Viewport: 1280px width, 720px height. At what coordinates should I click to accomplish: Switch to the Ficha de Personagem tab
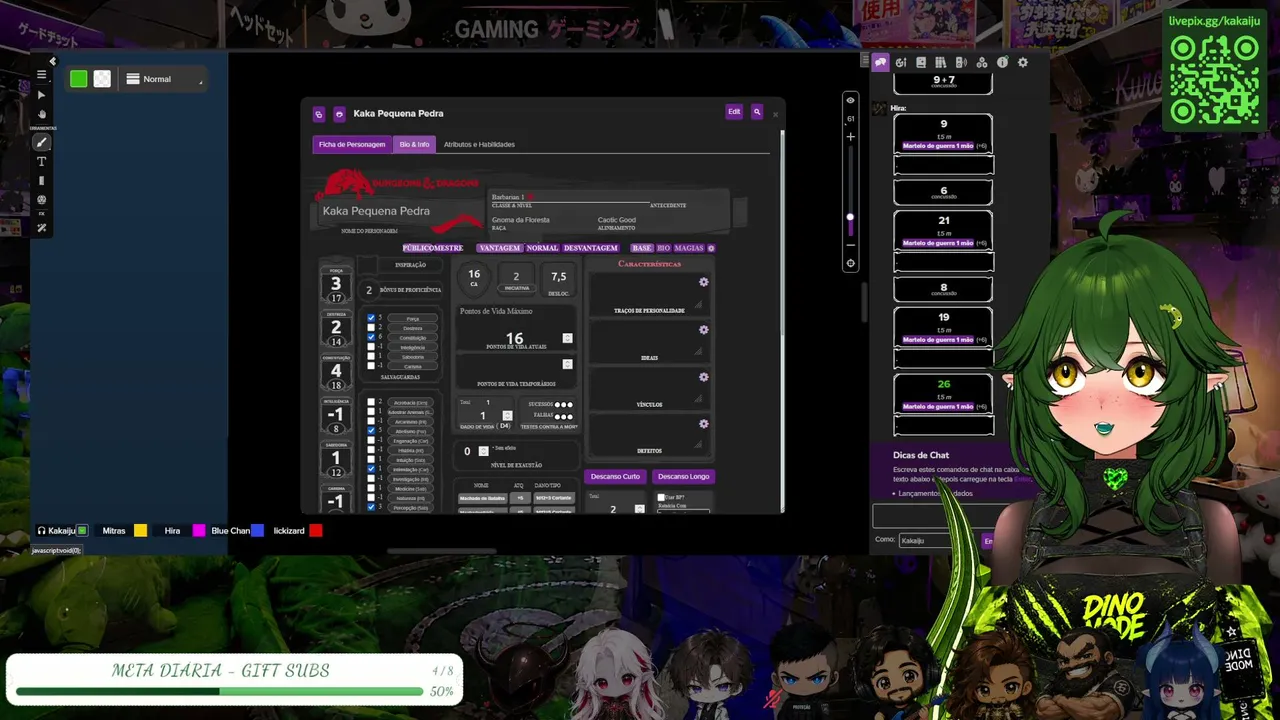(x=352, y=145)
